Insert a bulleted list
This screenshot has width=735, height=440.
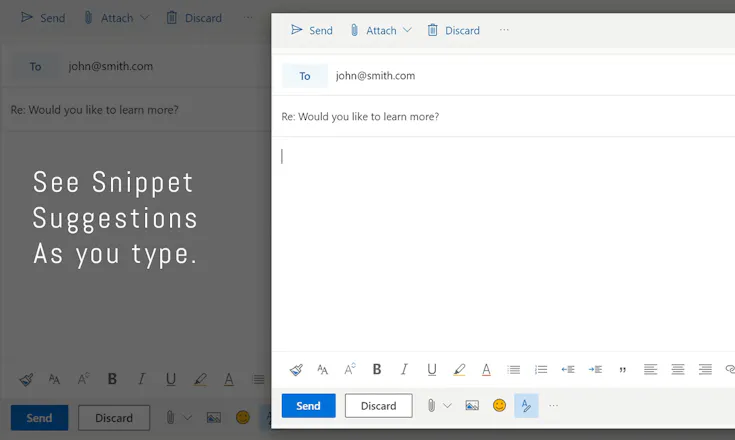(514, 370)
